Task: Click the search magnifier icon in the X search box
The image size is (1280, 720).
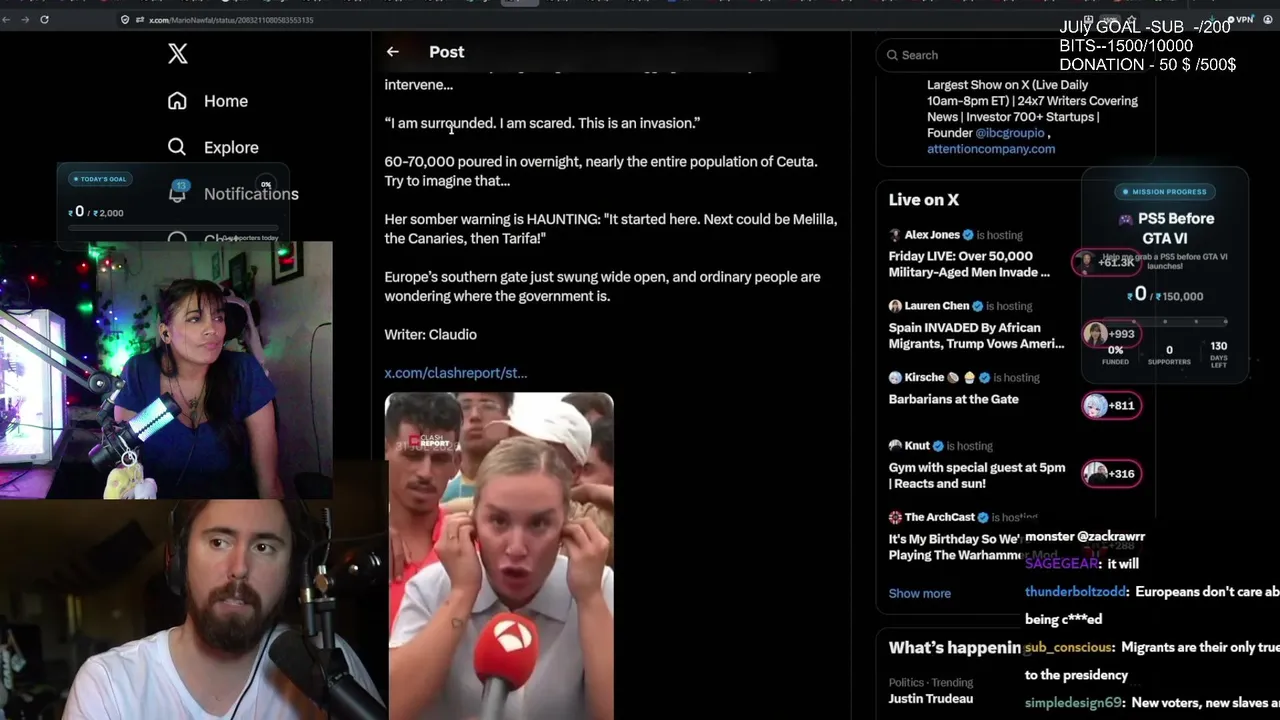Action: (x=893, y=55)
